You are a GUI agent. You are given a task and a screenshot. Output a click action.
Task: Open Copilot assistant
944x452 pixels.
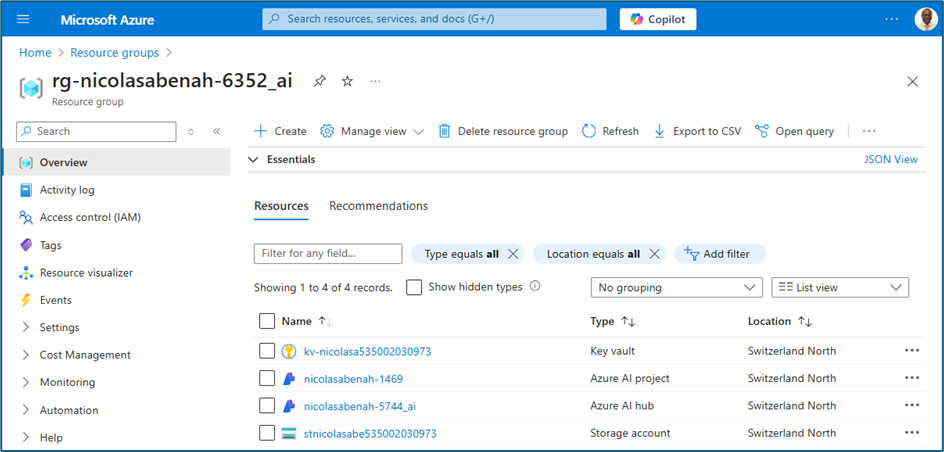click(658, 19)
